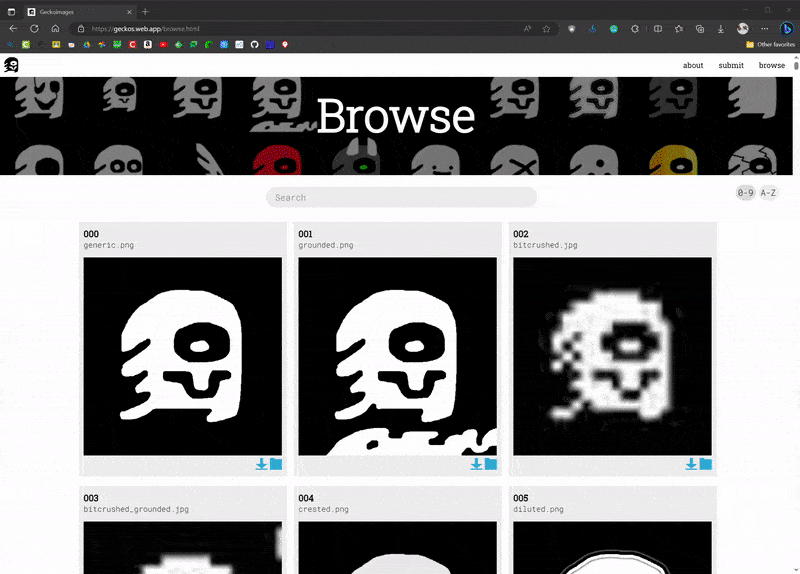Image resolution: width=800 pixels, height=574 pixels.
Task: Click the card number 003
Action: 91,498
